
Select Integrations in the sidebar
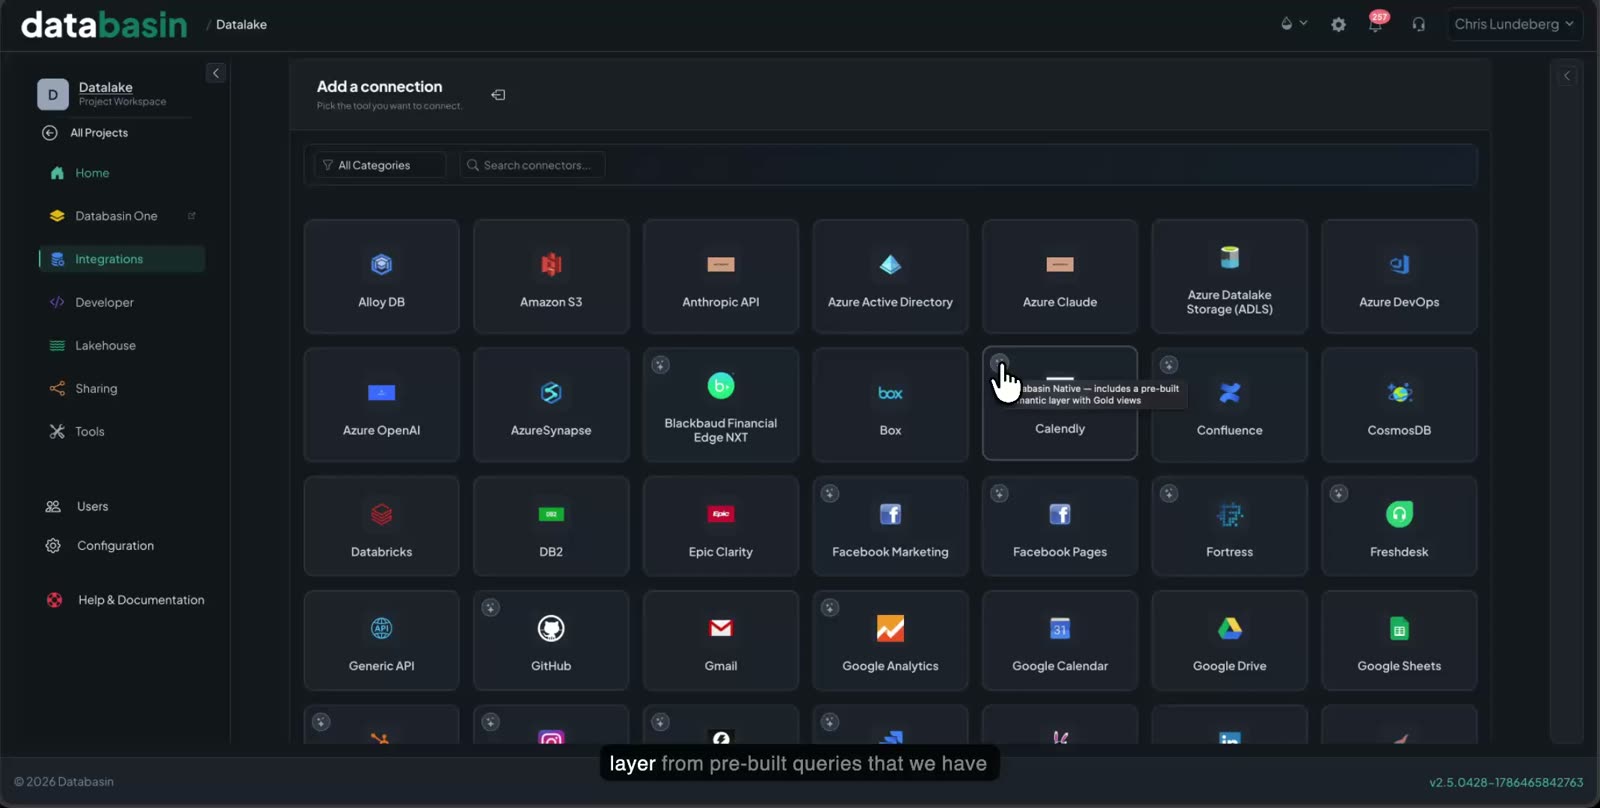(122, 259)
